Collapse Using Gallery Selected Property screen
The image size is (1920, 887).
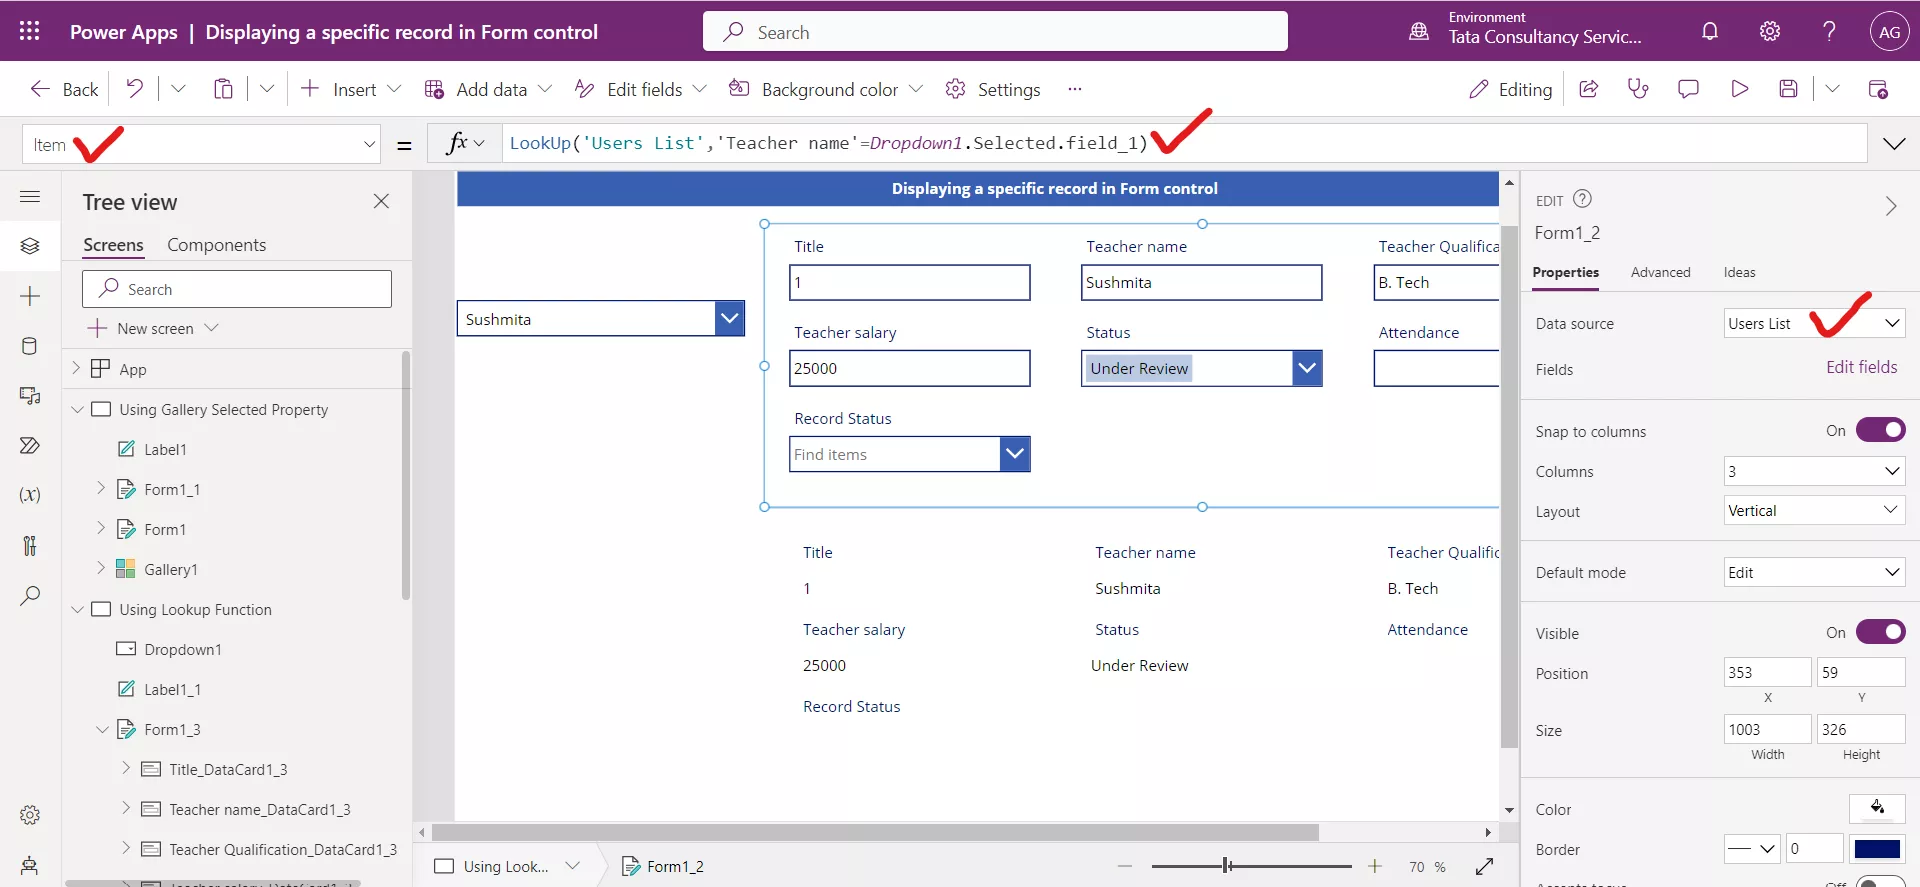77,409
